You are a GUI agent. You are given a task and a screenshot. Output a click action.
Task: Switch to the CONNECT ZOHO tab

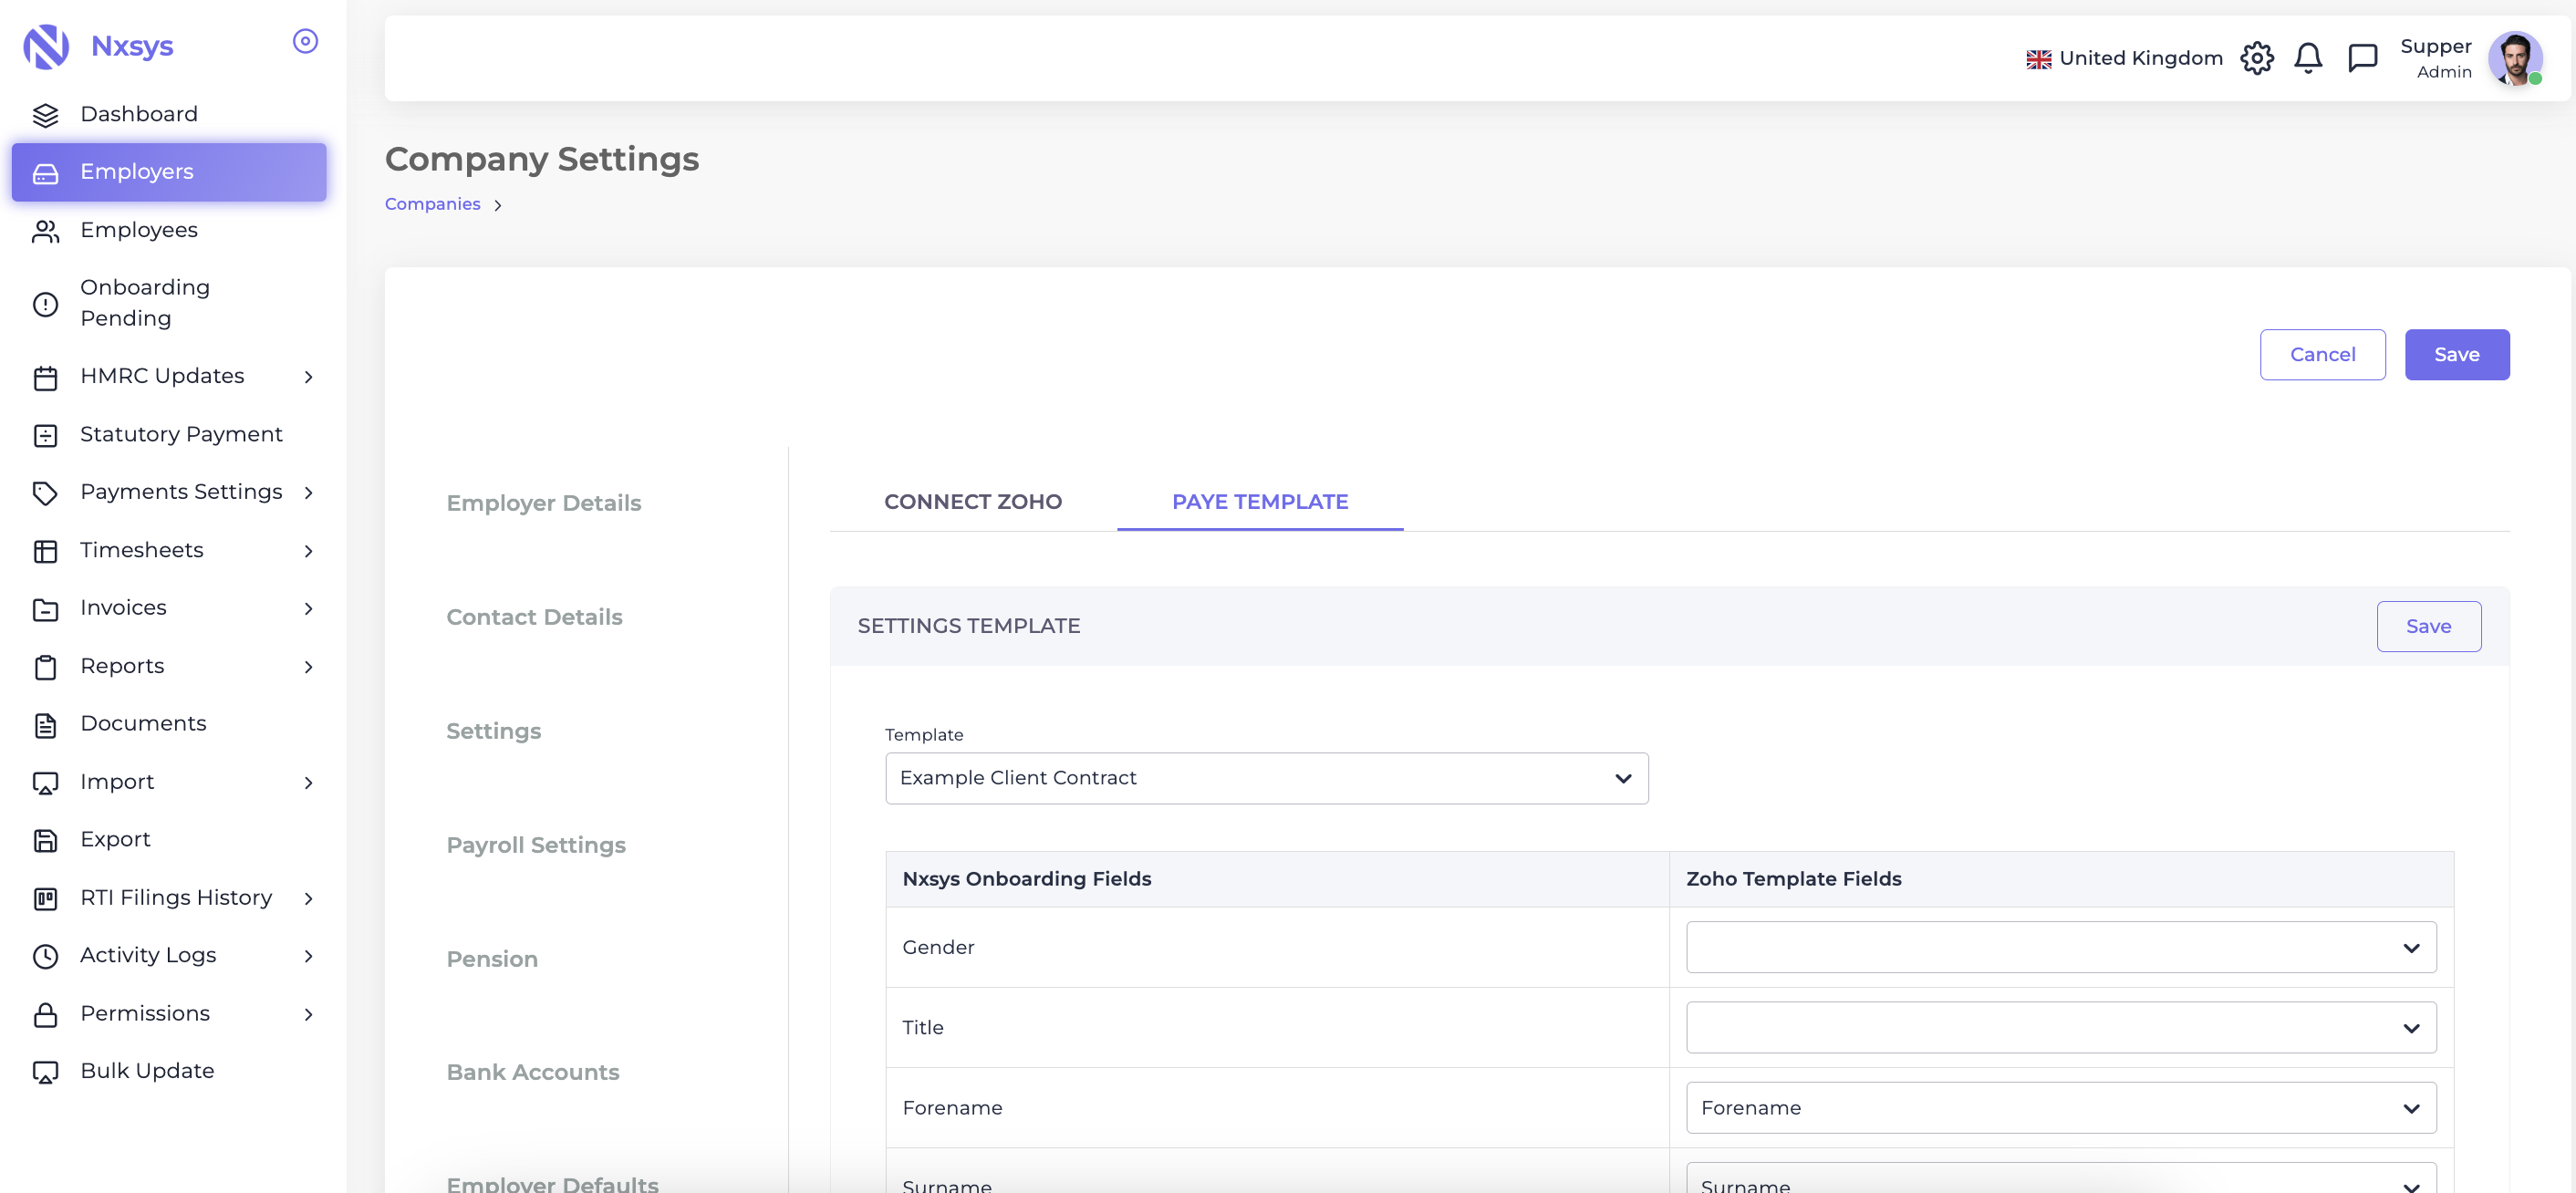[972, 502]
